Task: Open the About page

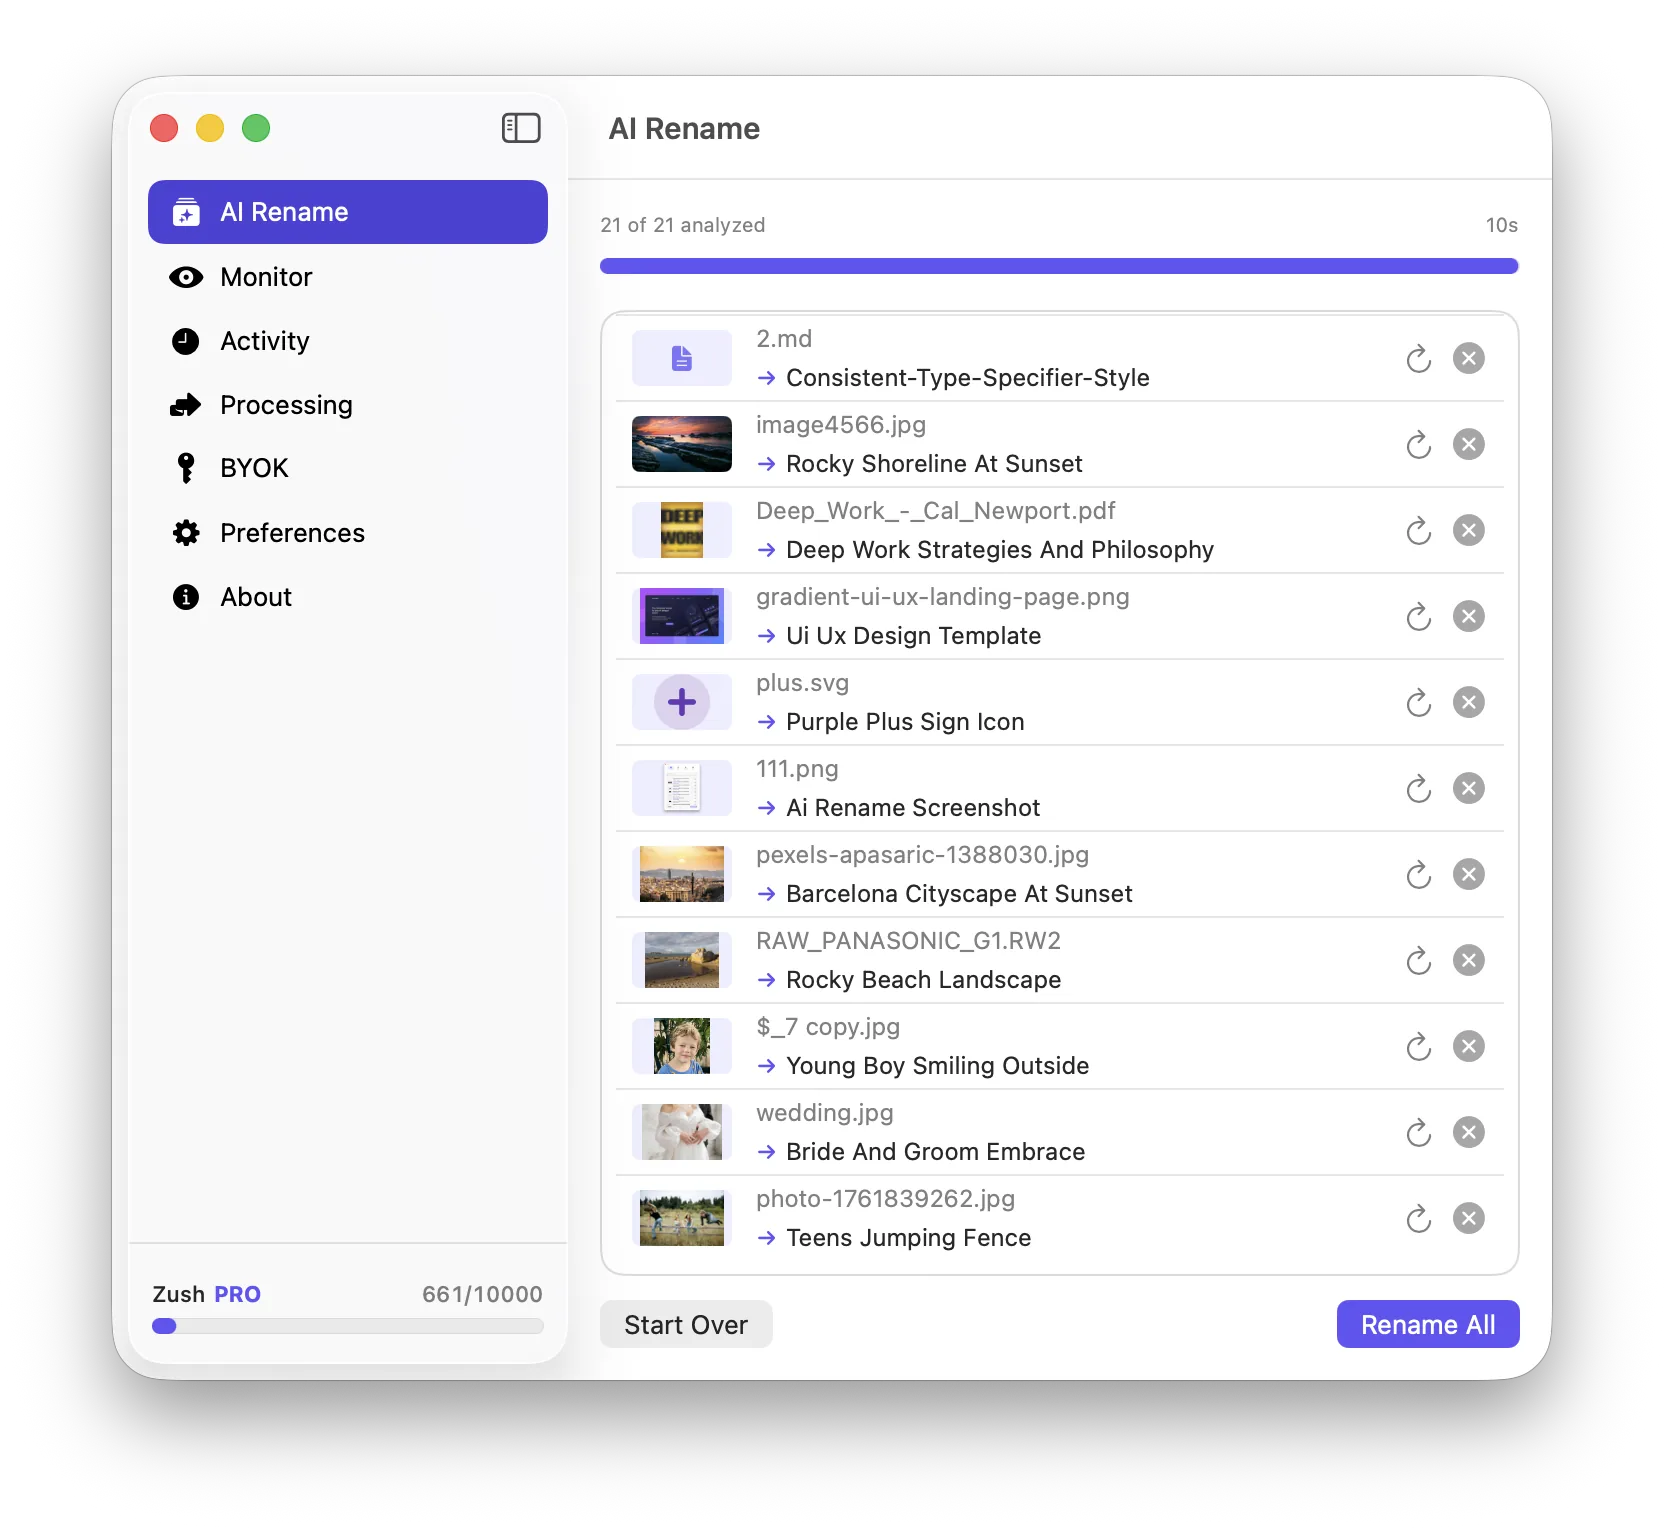Action: [255, 597]
